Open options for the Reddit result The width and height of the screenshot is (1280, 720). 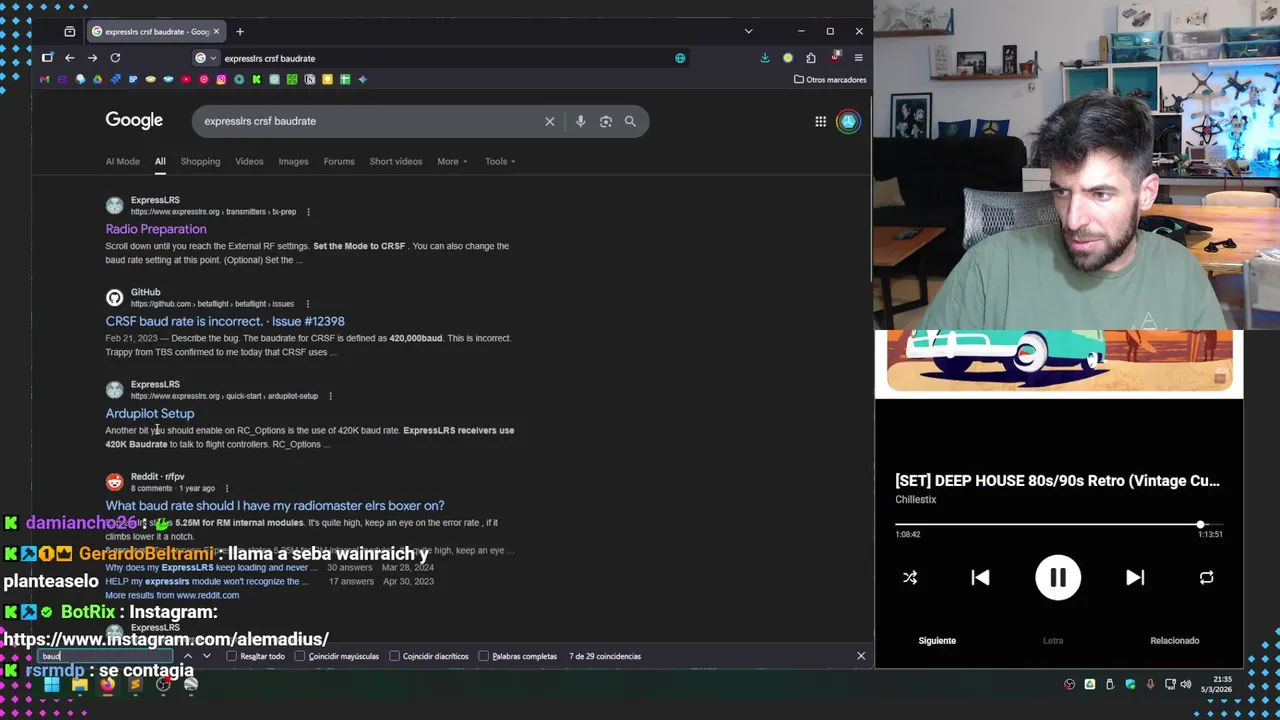tap(226, 488)
